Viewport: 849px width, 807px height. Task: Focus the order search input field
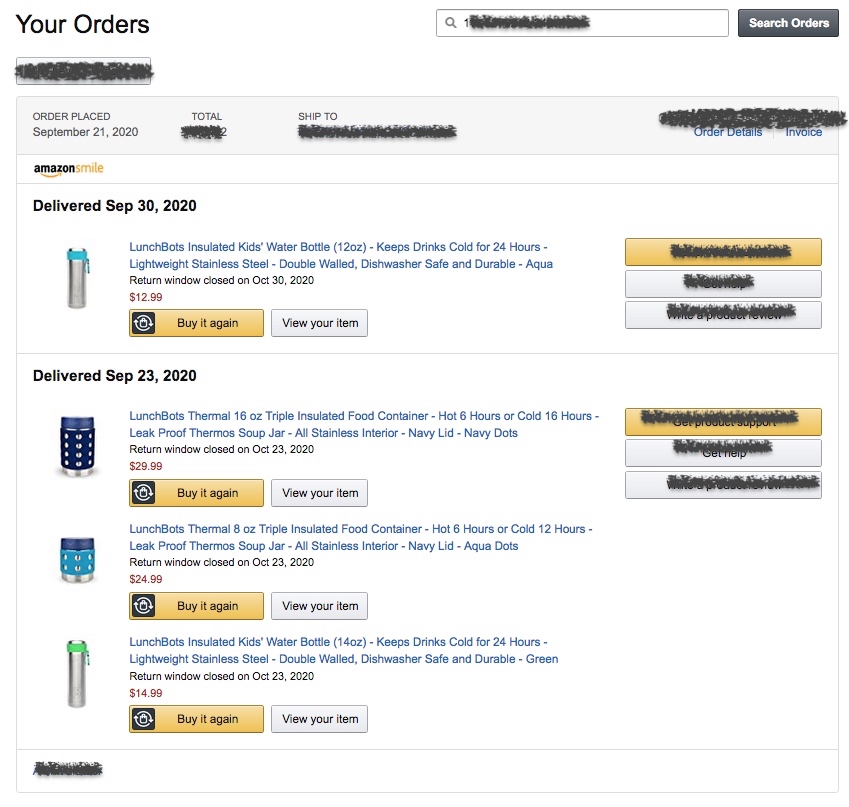coord(590,23)
